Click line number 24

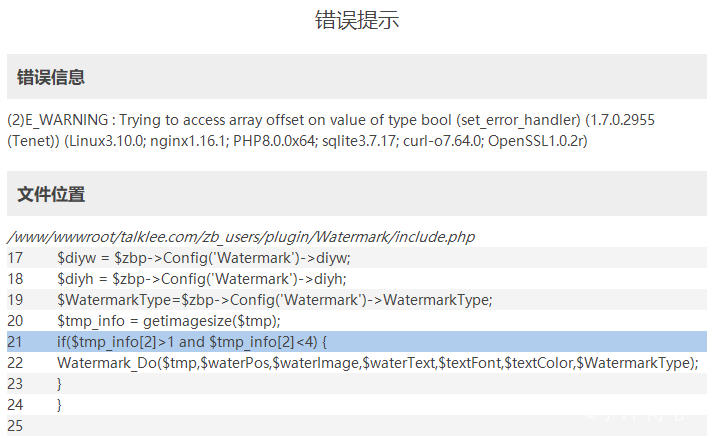coord(15,405)
